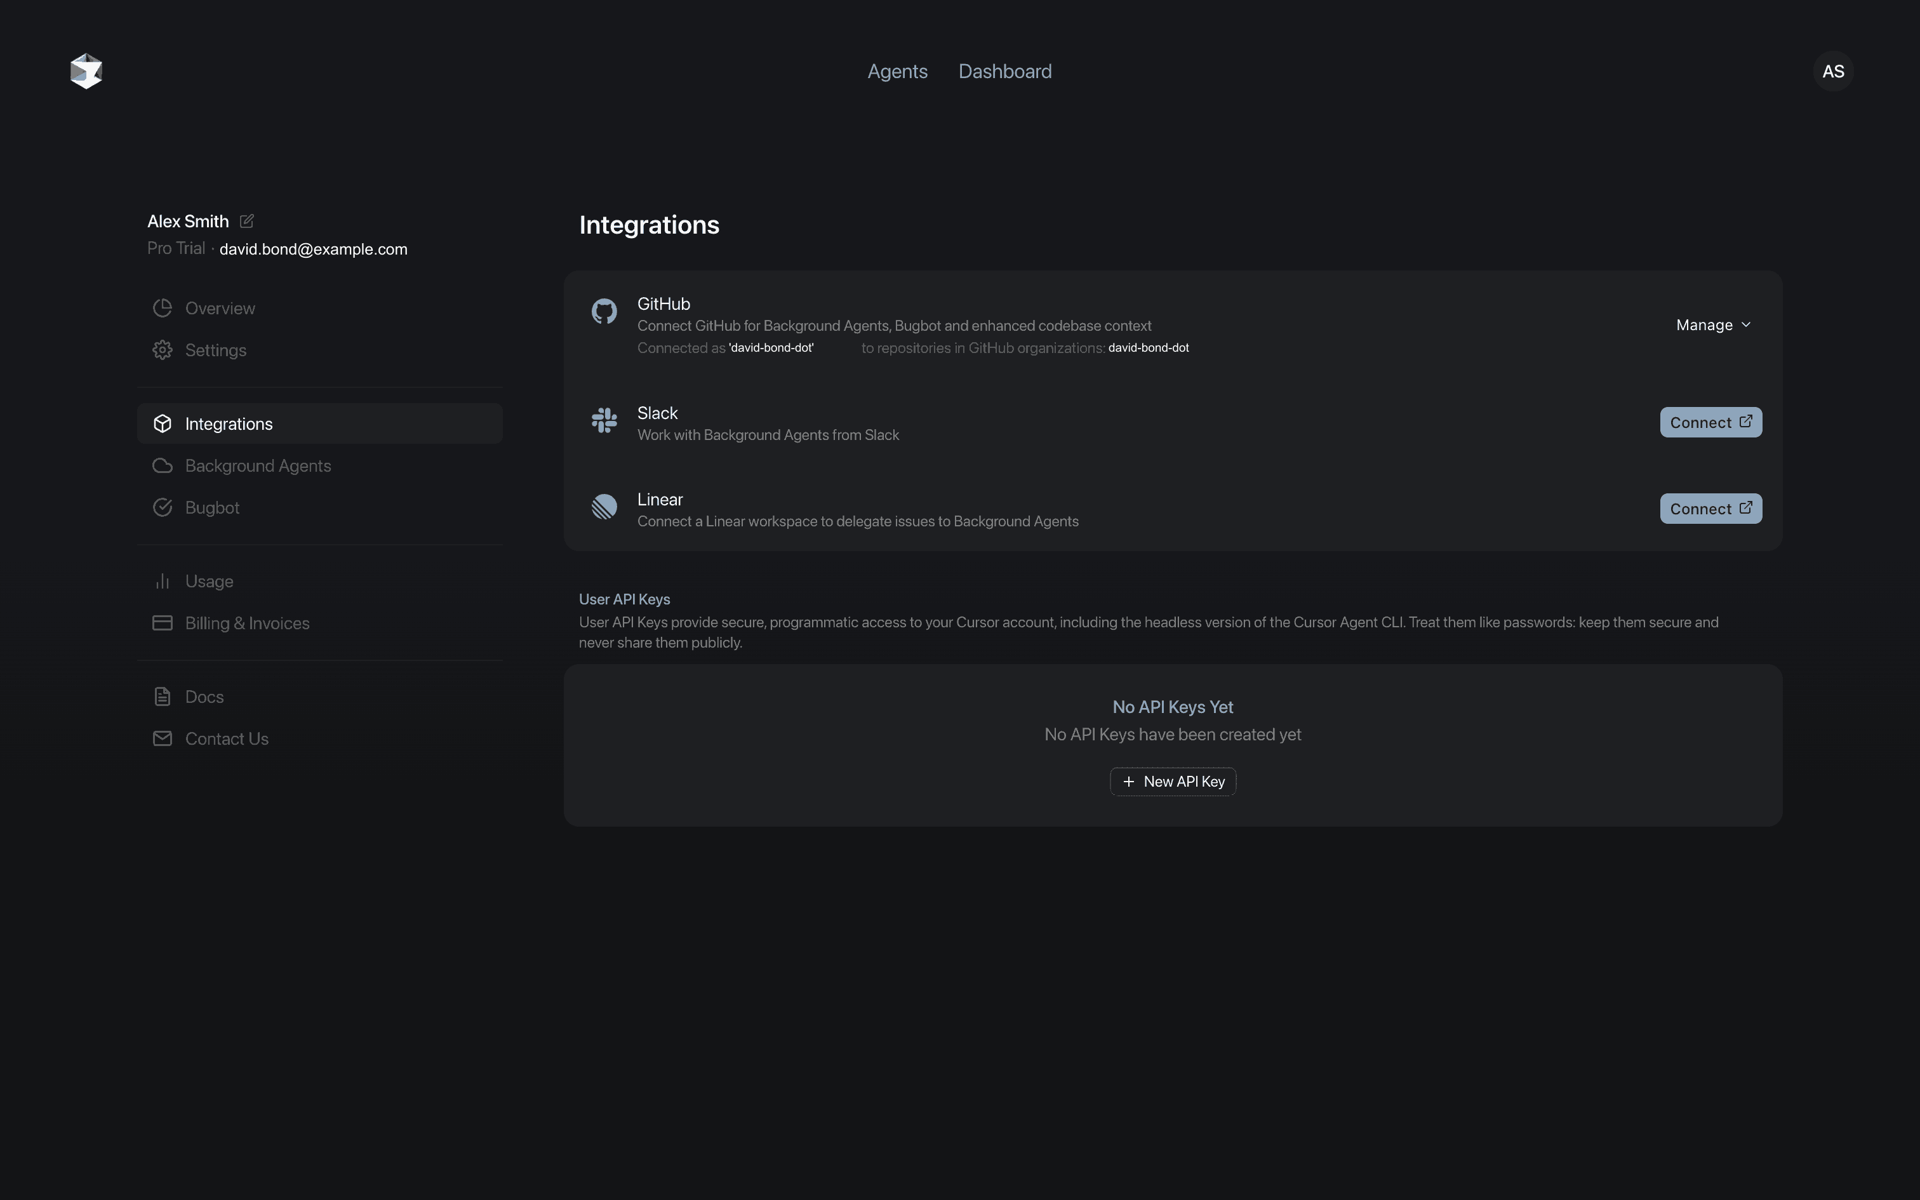Click the Linear integration title
The height and width of the screenshot is (1200, 1920).
point(660,499)
